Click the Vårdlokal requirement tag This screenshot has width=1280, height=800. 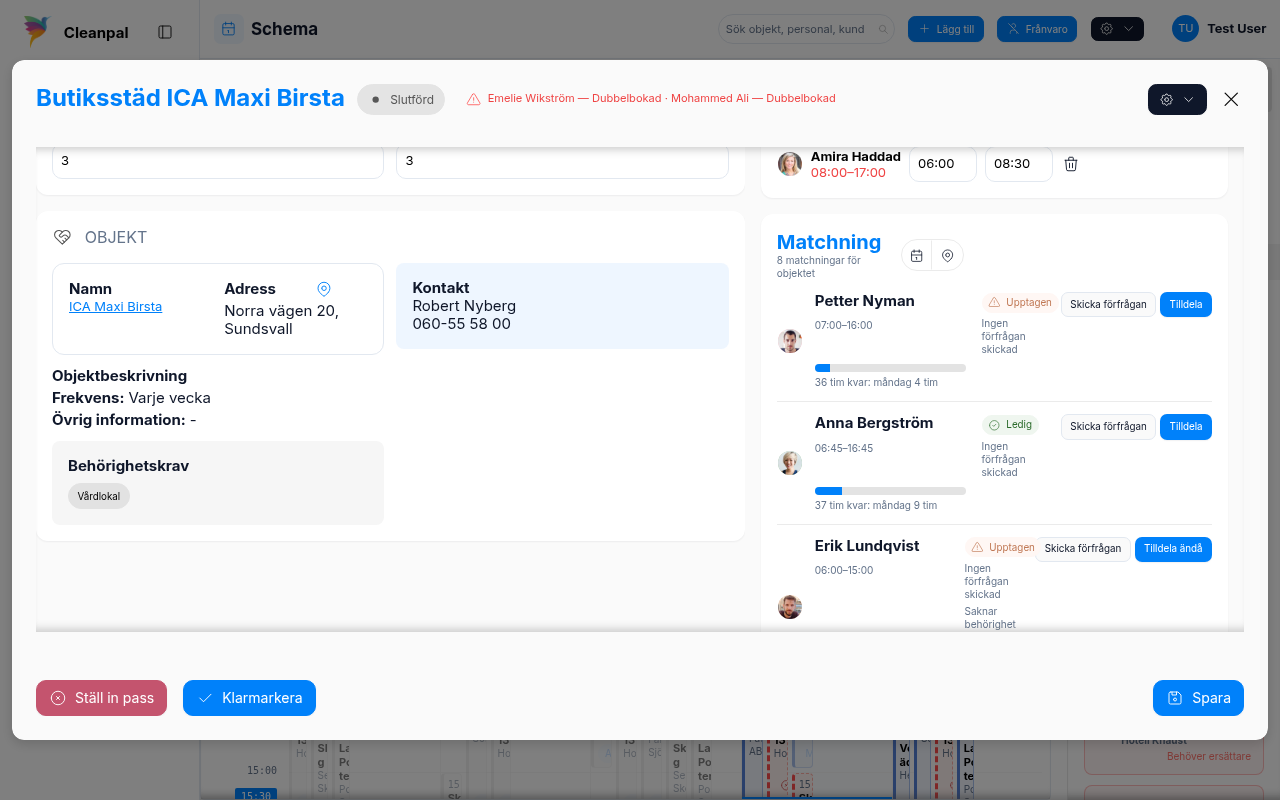pos(99,496)
